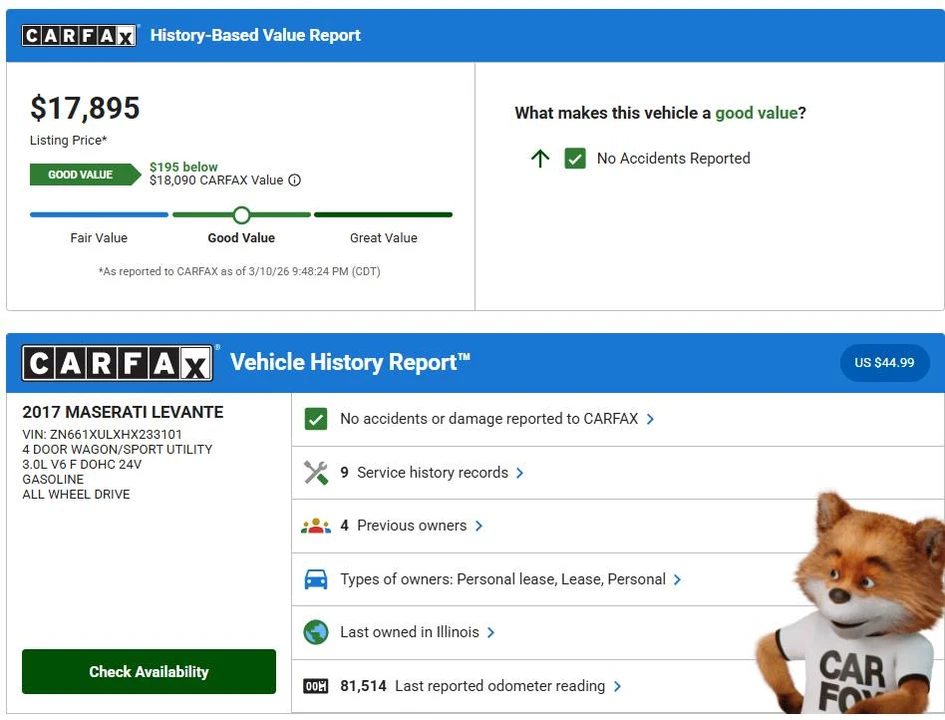The image size is (945, 720).
Task: Click the As reported to CARFAX timestamp note
Action: (239, 272)
